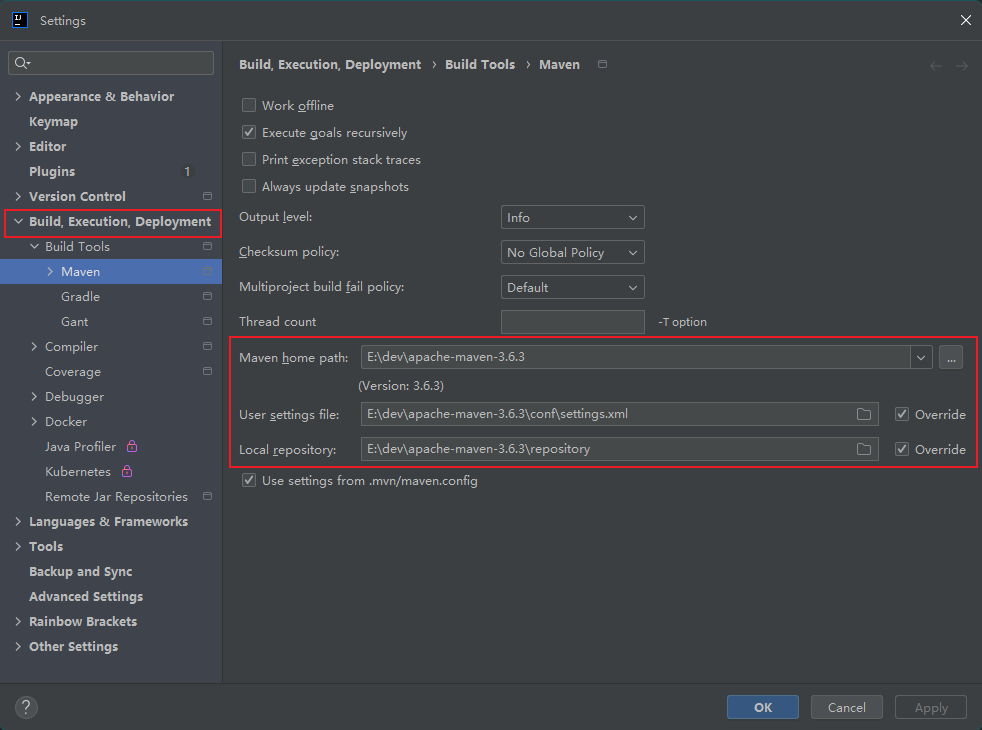Open folder browser for User settings file
The height and width of the screenshot is (730, 982).
coord(864,414)
